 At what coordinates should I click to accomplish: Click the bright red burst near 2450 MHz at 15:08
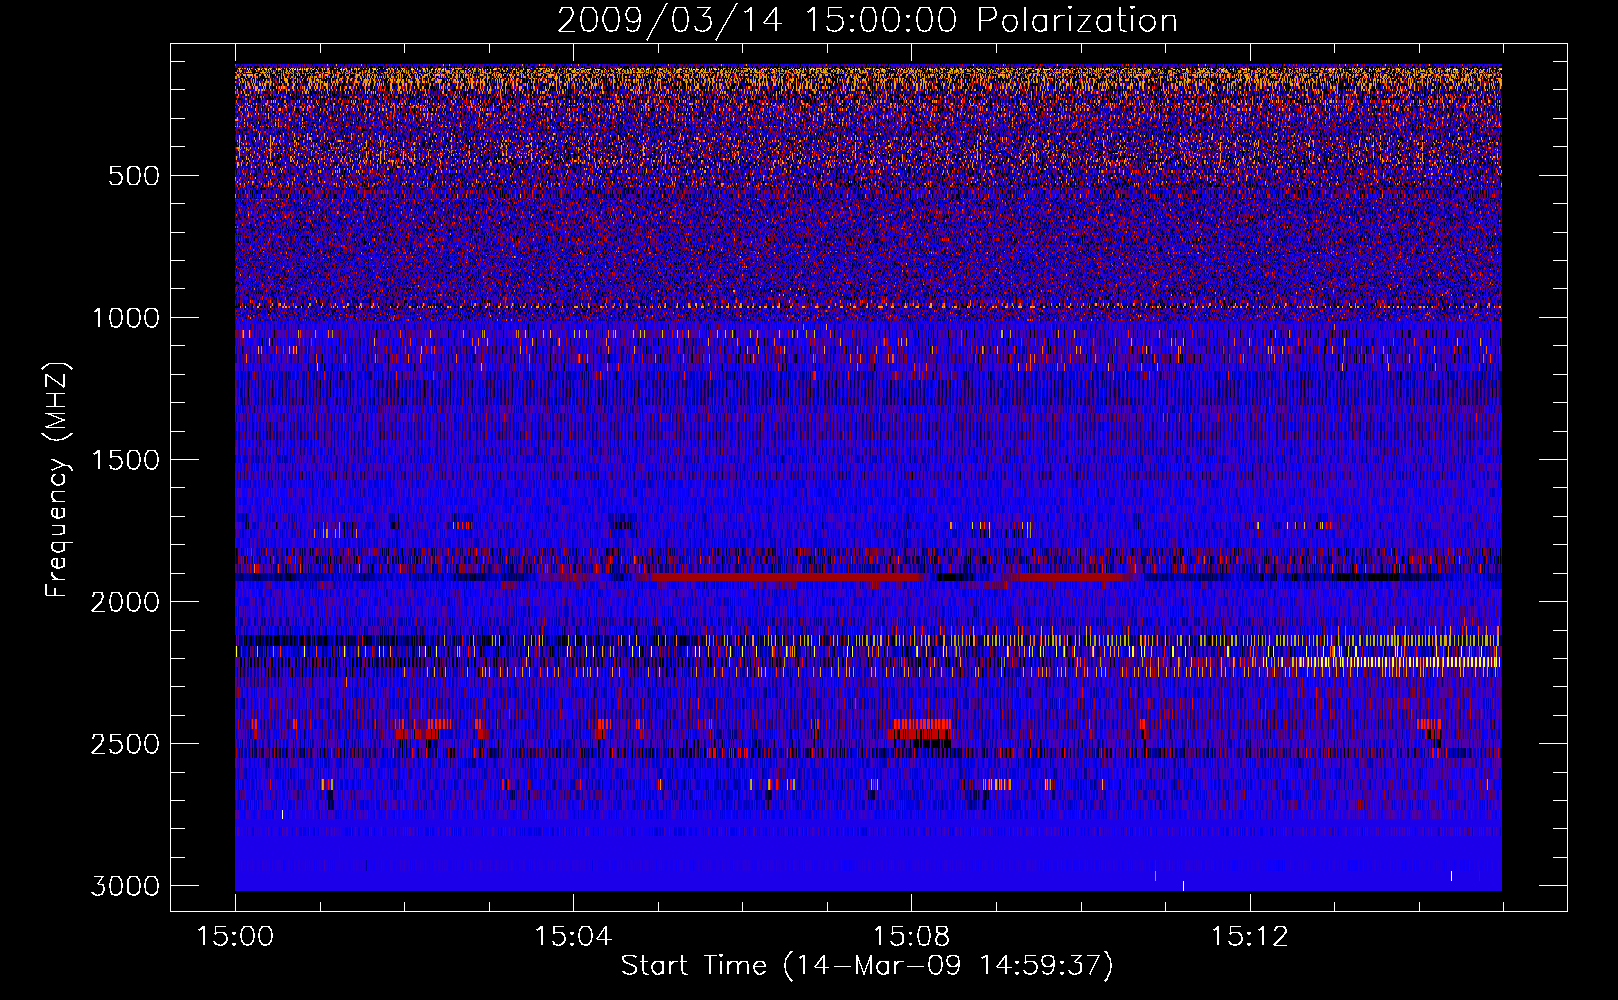tap(921, 728)
